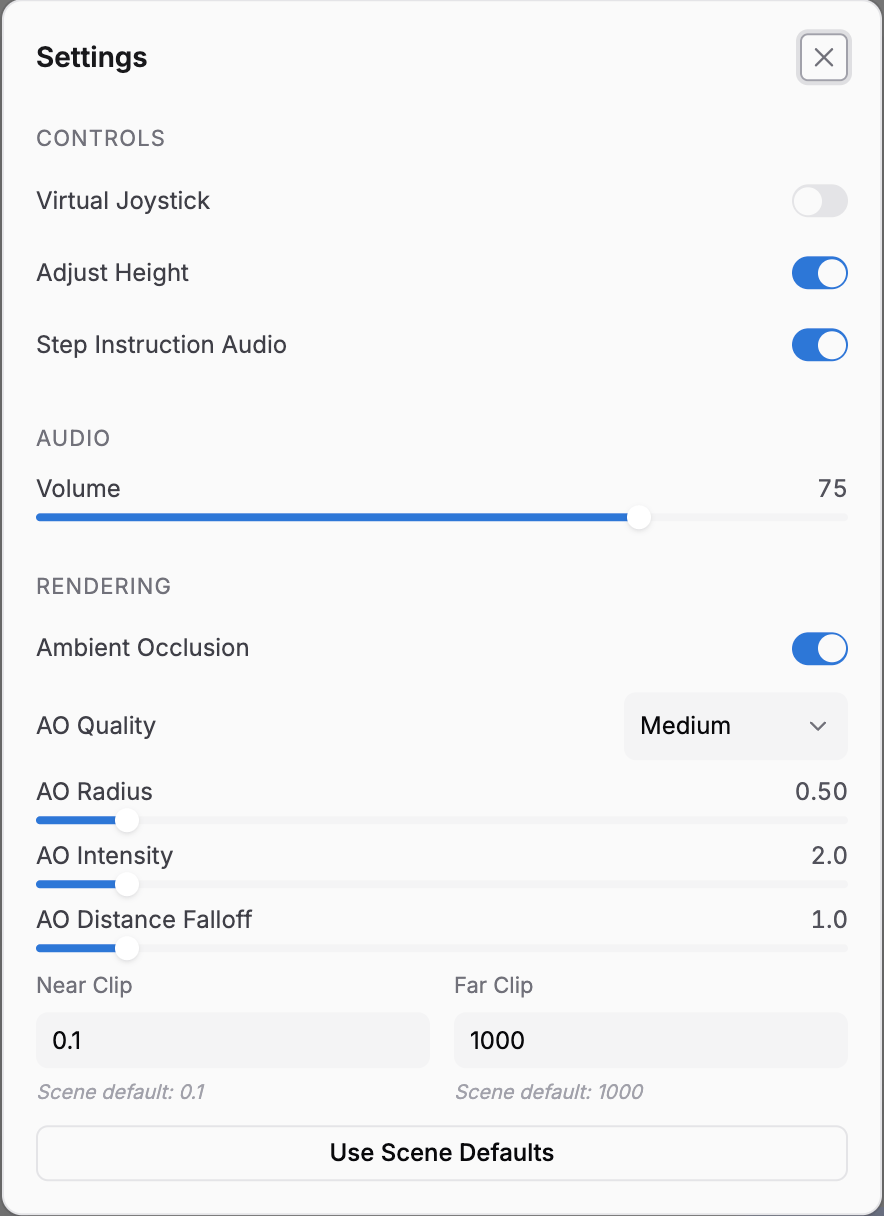Open the AO Quality dropdown
This screenshot has height=1216, width=884.
coord(736,726)
